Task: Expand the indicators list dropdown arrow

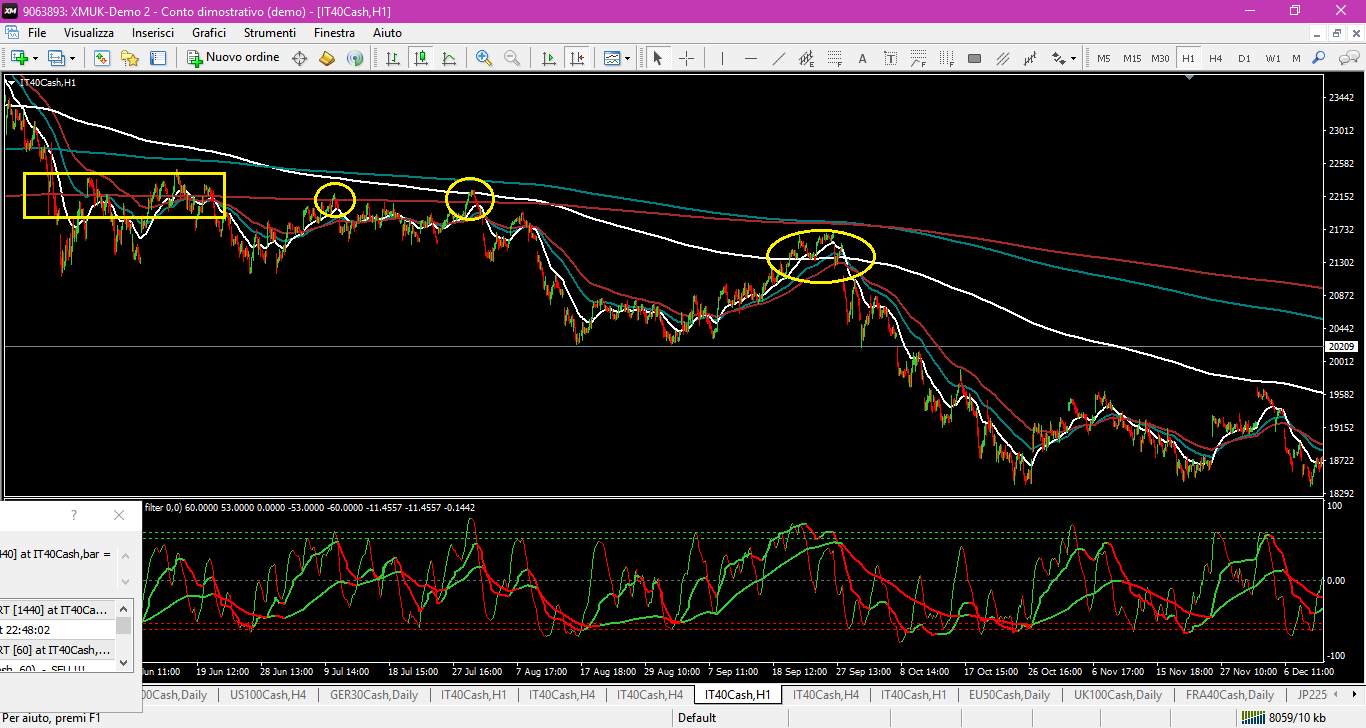Action: pos(628,58)
